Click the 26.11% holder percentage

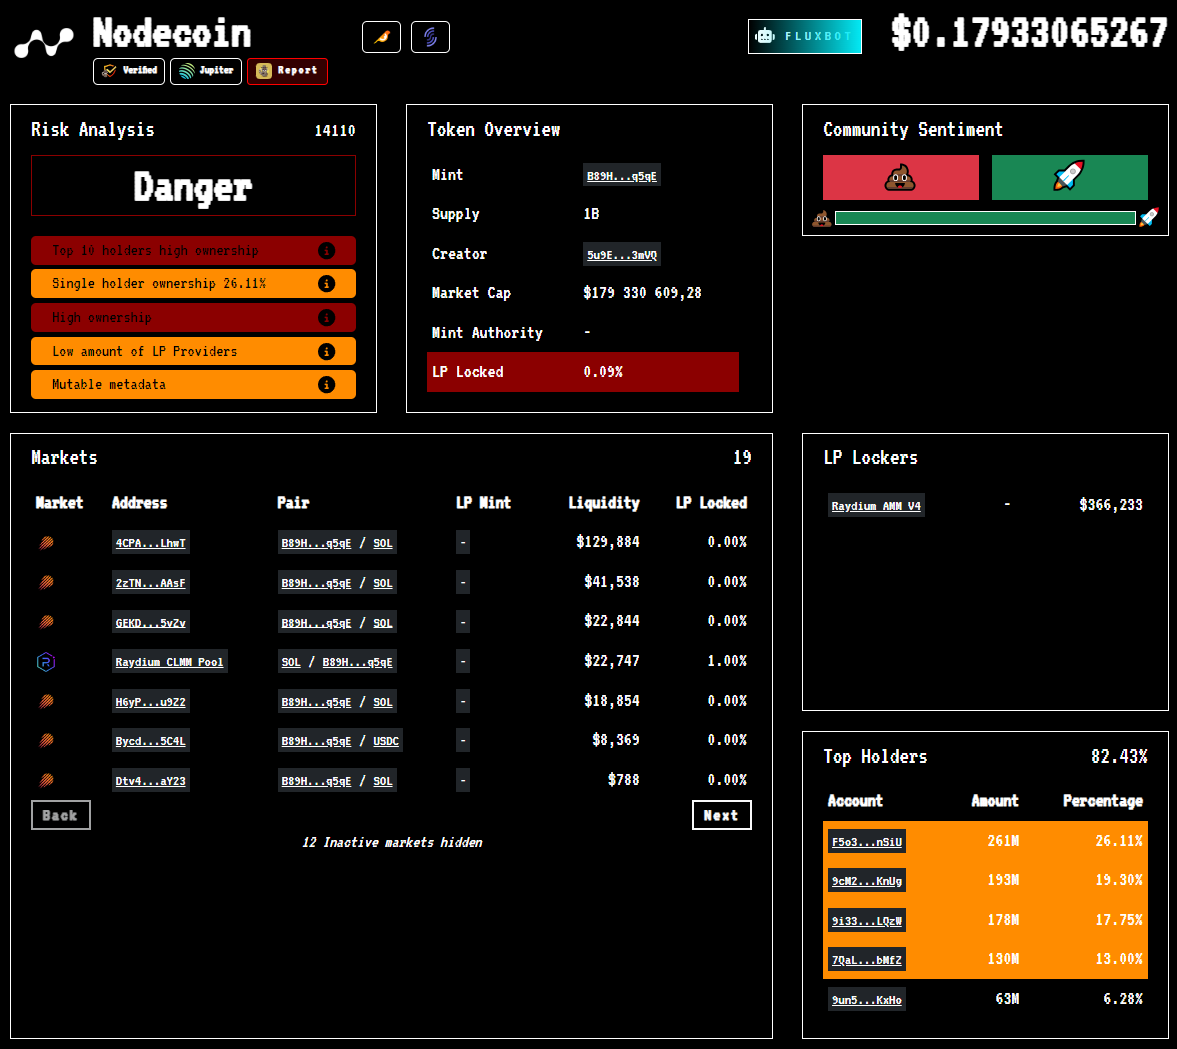tap(1118, 841)
